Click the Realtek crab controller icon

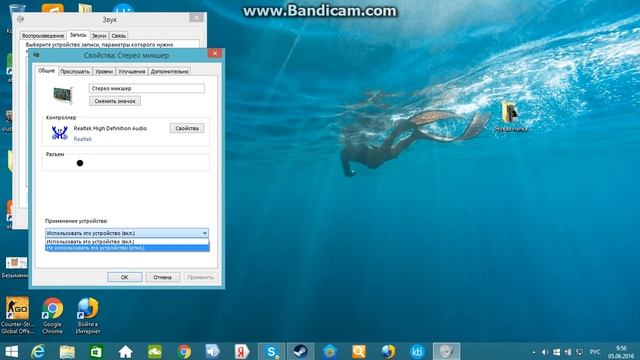pyautogui.click(x=60, y=133)
